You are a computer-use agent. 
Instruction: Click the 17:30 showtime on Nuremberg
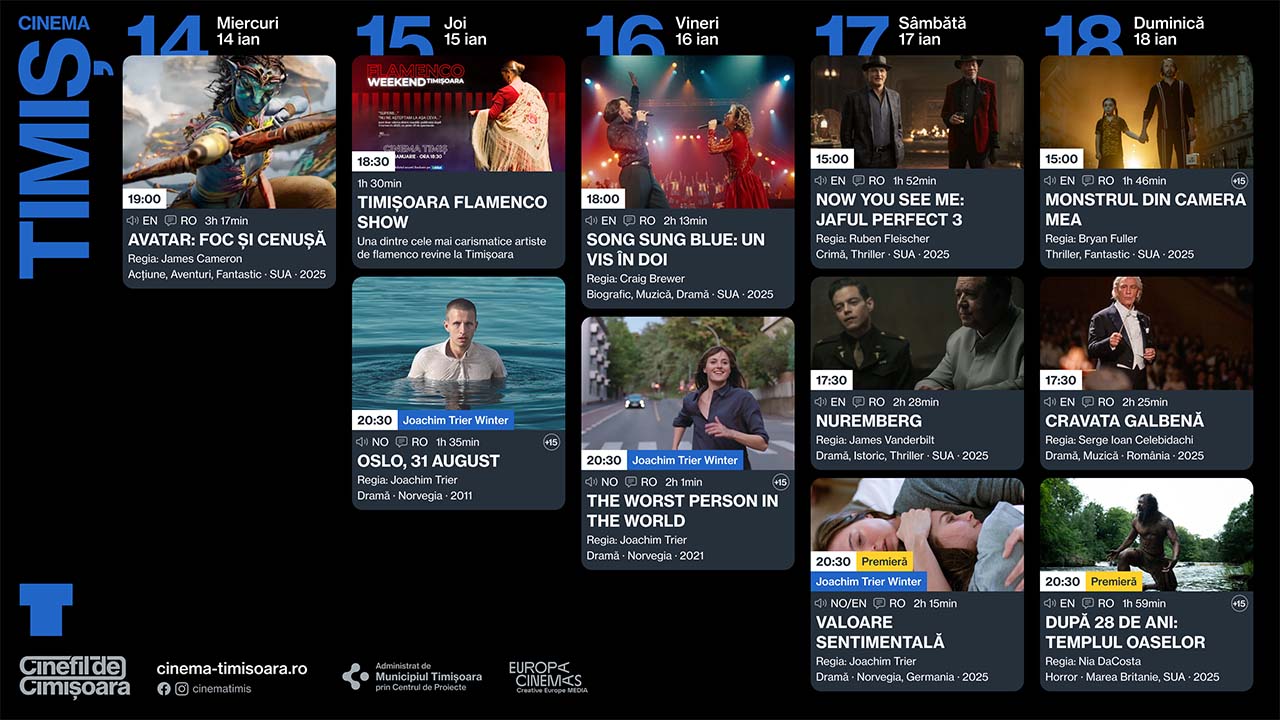[x=832, y=380]
